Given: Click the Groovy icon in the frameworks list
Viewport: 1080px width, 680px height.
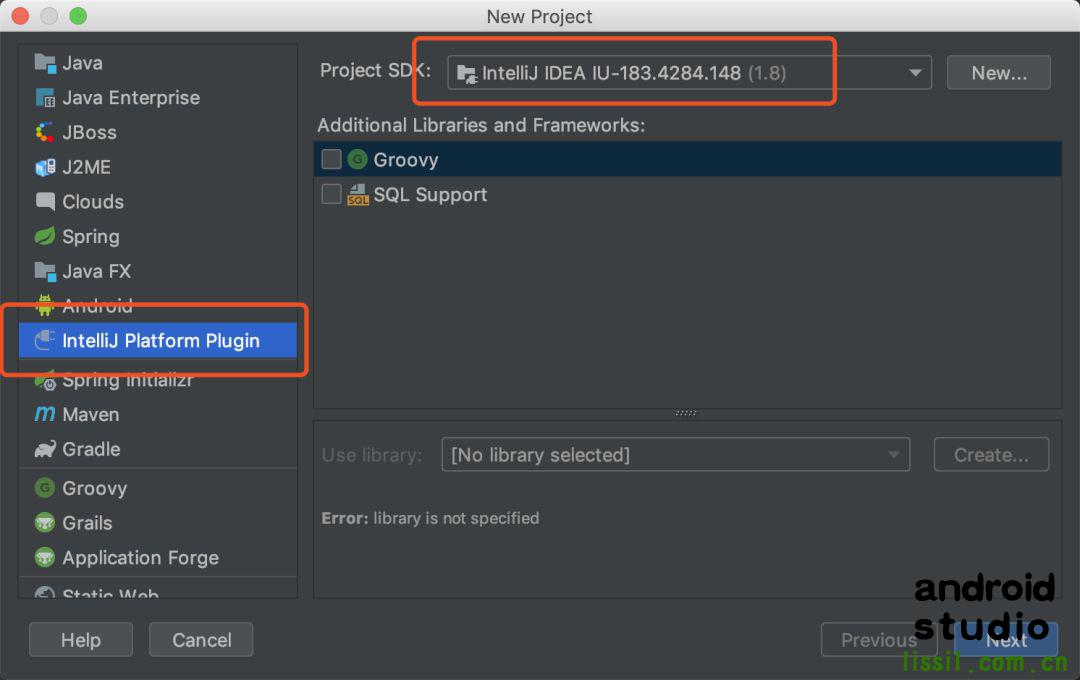Looking at the screenshot, I should tap(357, 160).
